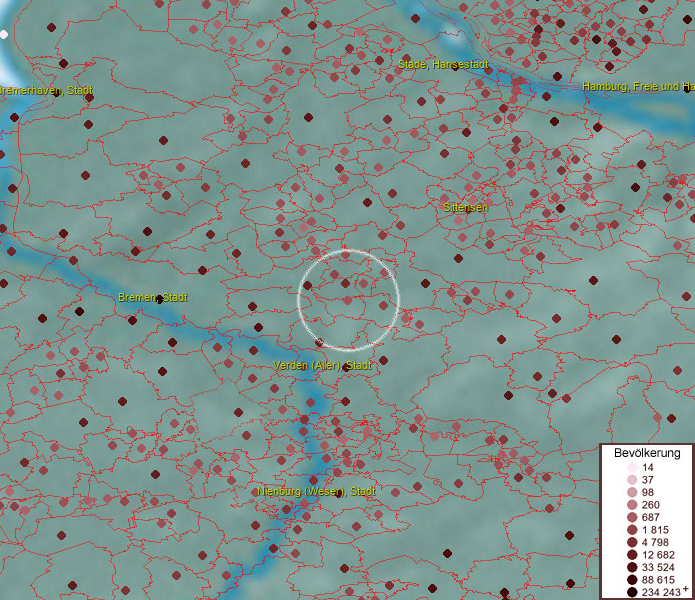Click the Nienburg (Weser), Stadt label
The image size is (695, 600).
(x=316, y=491)
